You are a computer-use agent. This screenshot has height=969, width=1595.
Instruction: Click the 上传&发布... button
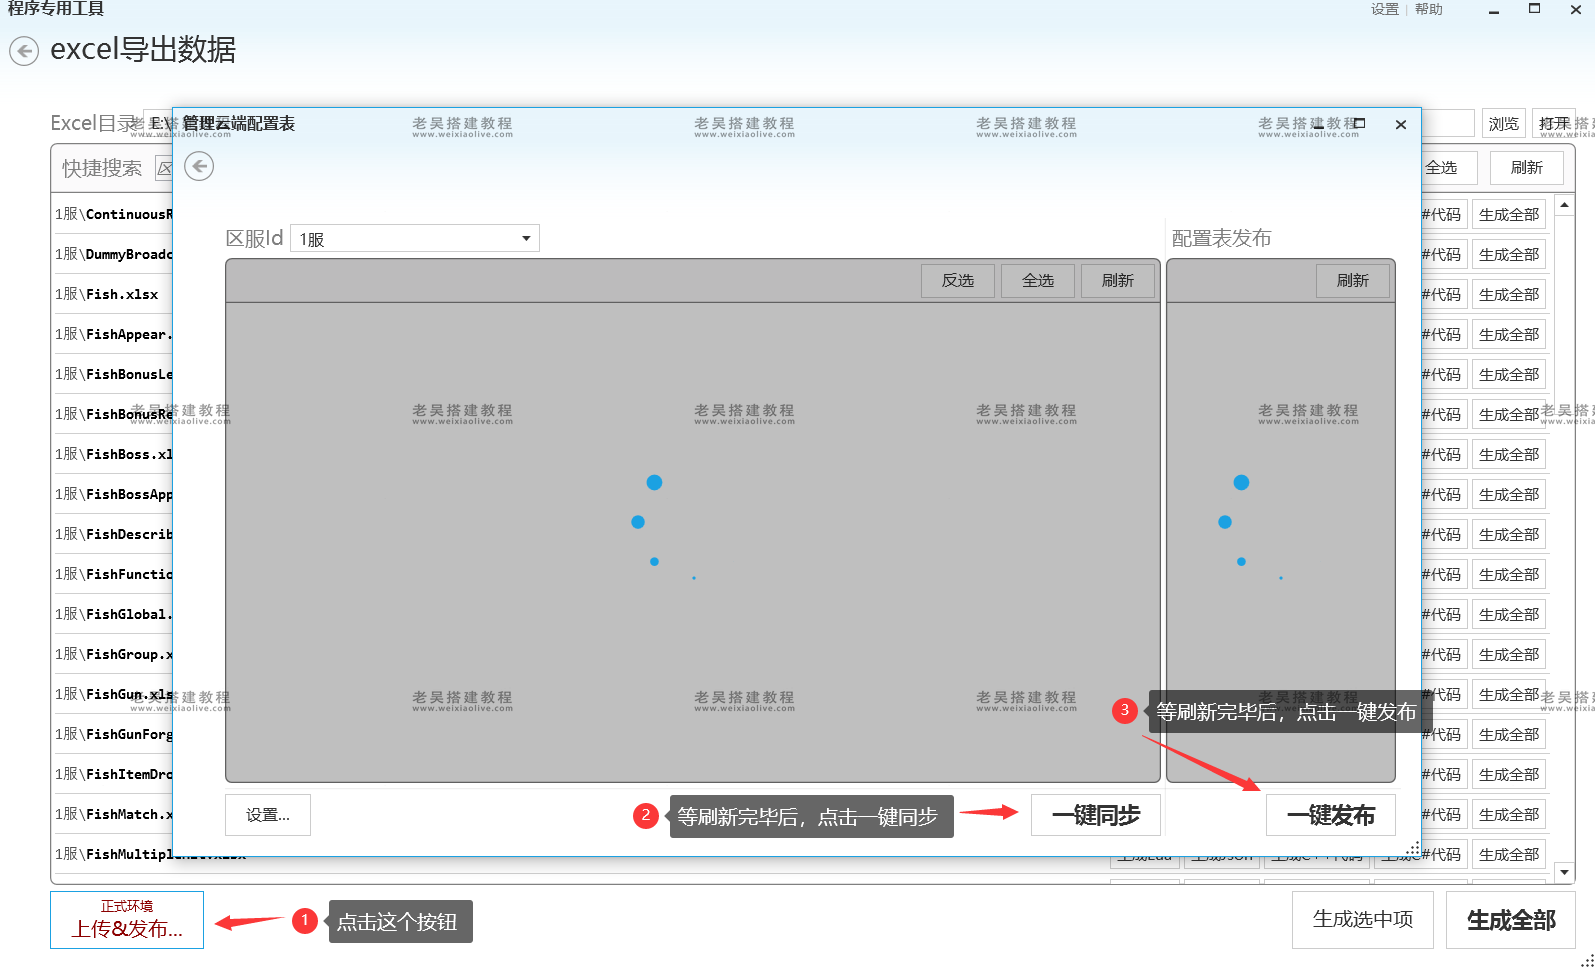tap(127, 920)
